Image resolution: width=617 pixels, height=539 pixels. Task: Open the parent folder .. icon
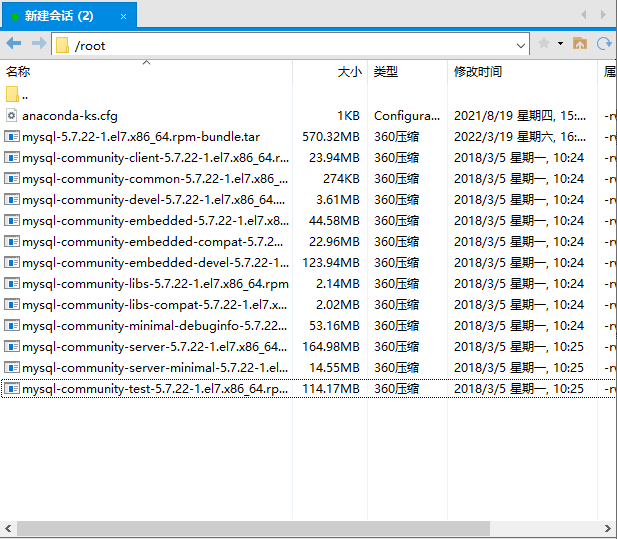pyautogui.click(x=12, y=94)
